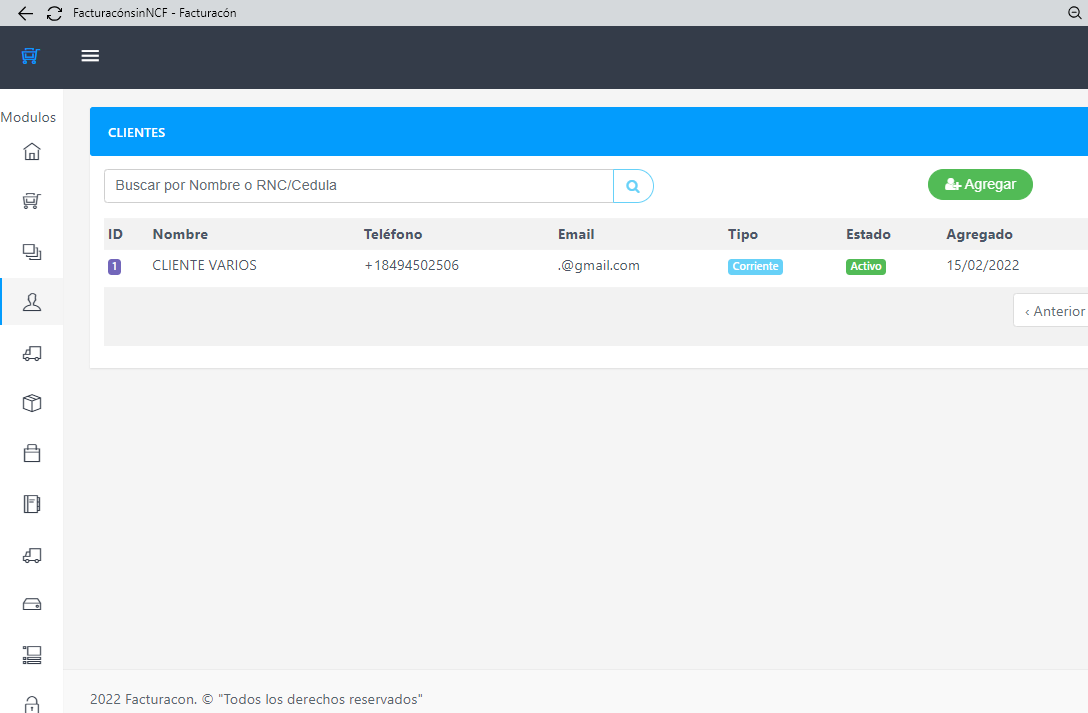The height and width of the screenshot is (713, 1088).
Task: Click the Tipo column header
Action: pos(742,234)
